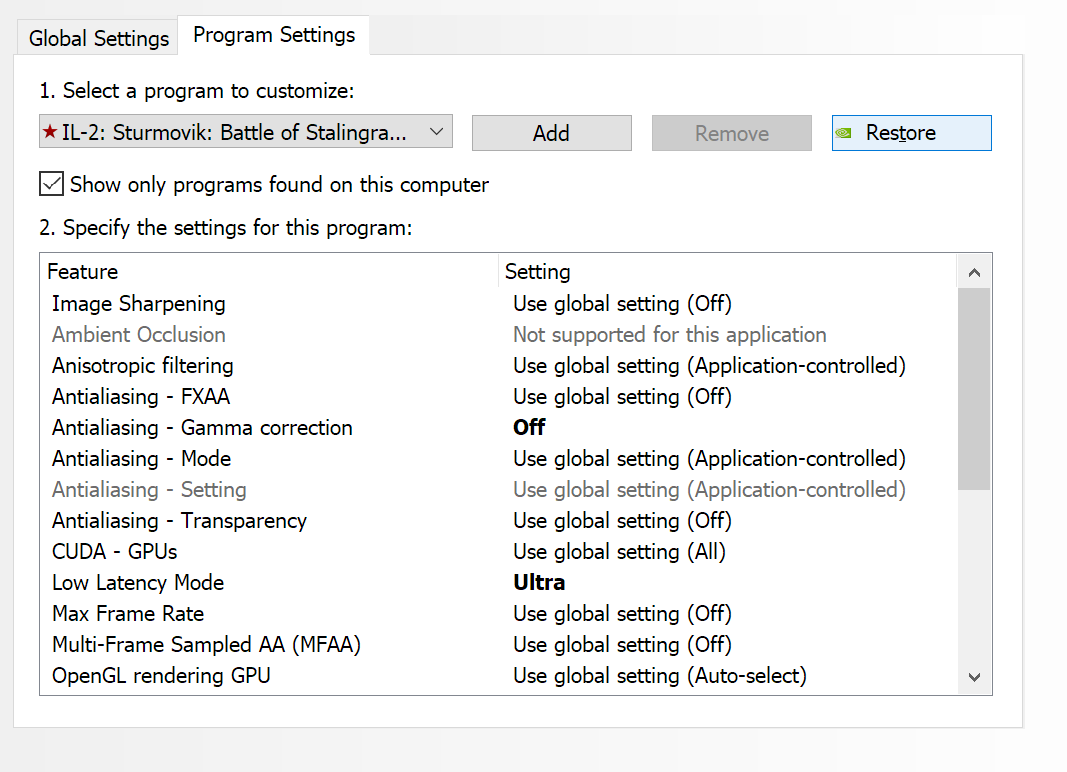This screenshot has height=772, width=1067.
Task: Select the CUDA - GPUs feature
Action: 115,552
